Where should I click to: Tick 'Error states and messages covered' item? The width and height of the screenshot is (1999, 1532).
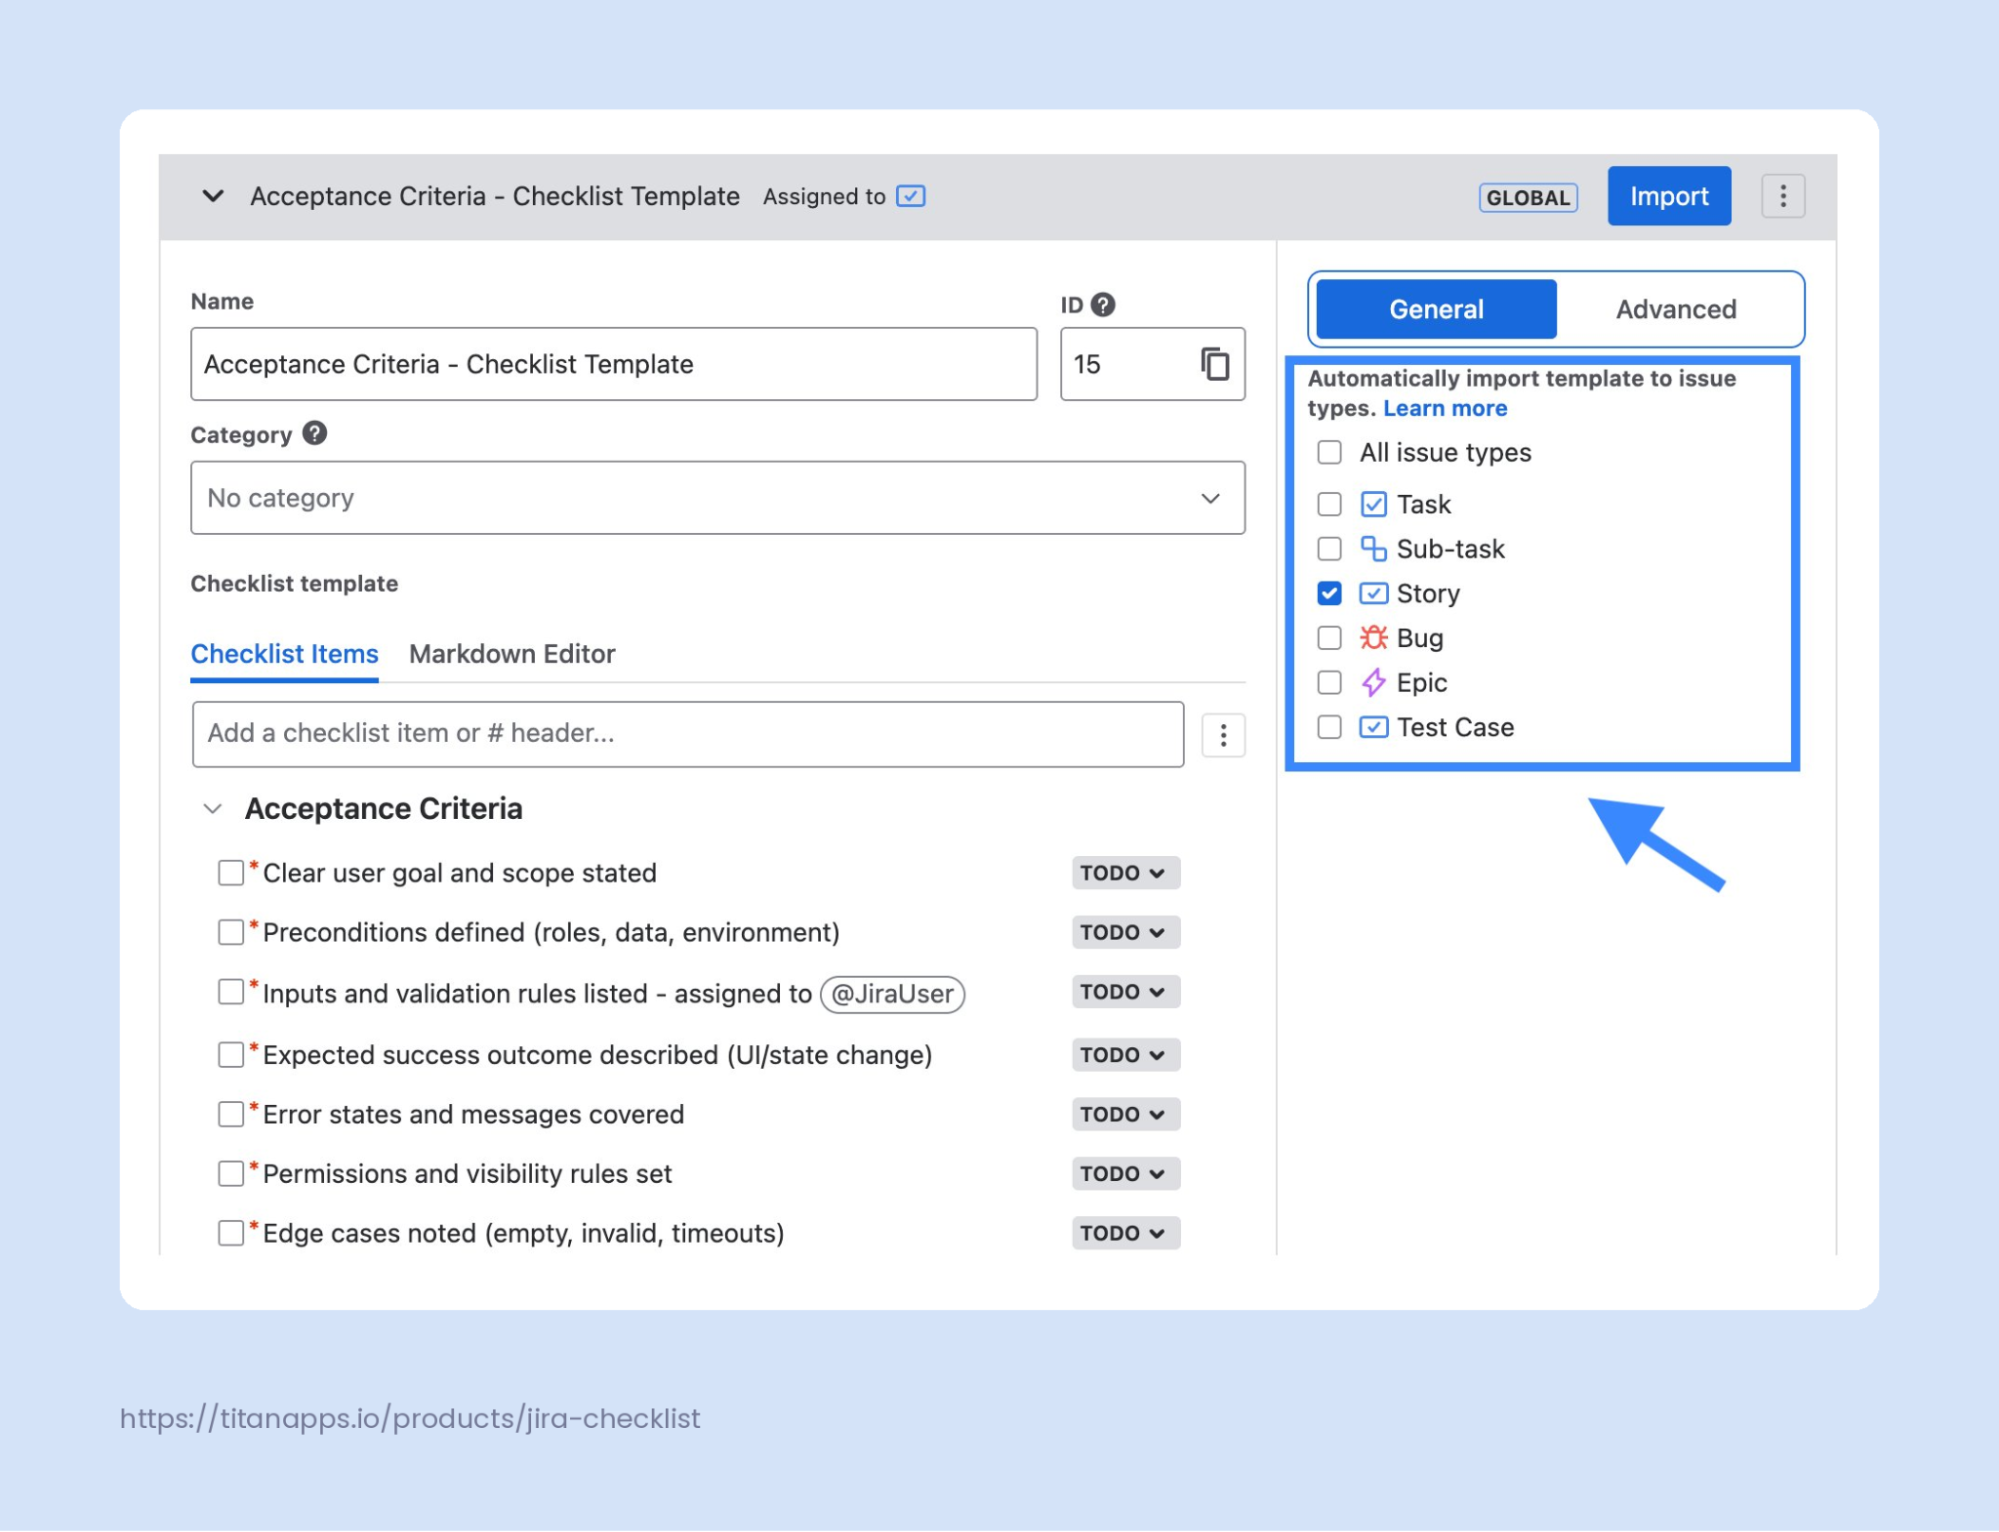(231, 1114)
